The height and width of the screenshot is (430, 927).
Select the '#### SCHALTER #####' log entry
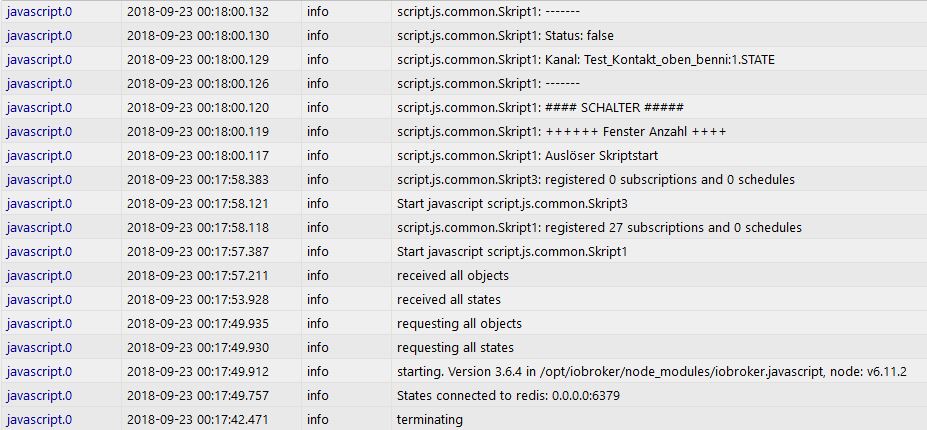[540, 108]
